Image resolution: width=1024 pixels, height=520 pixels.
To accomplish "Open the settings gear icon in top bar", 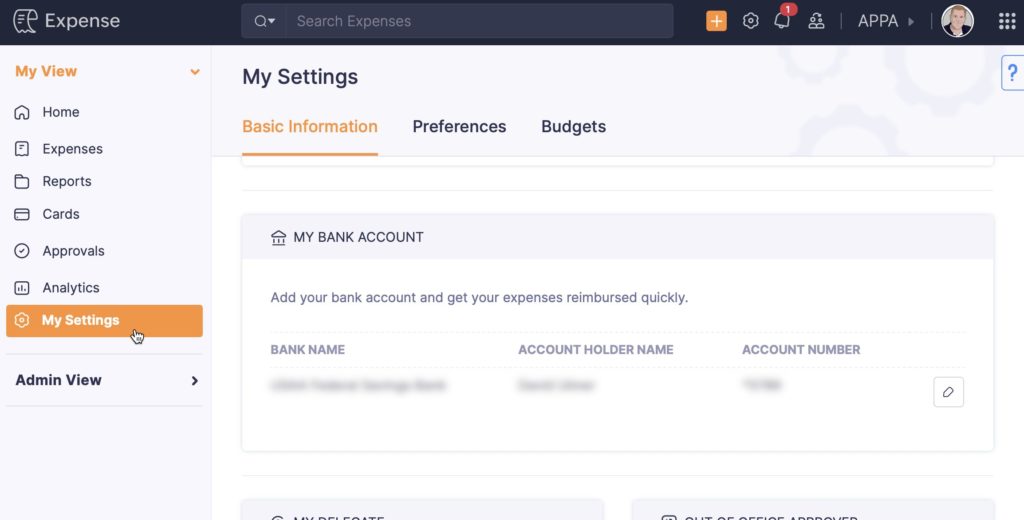I will click(x=751, y=21).
